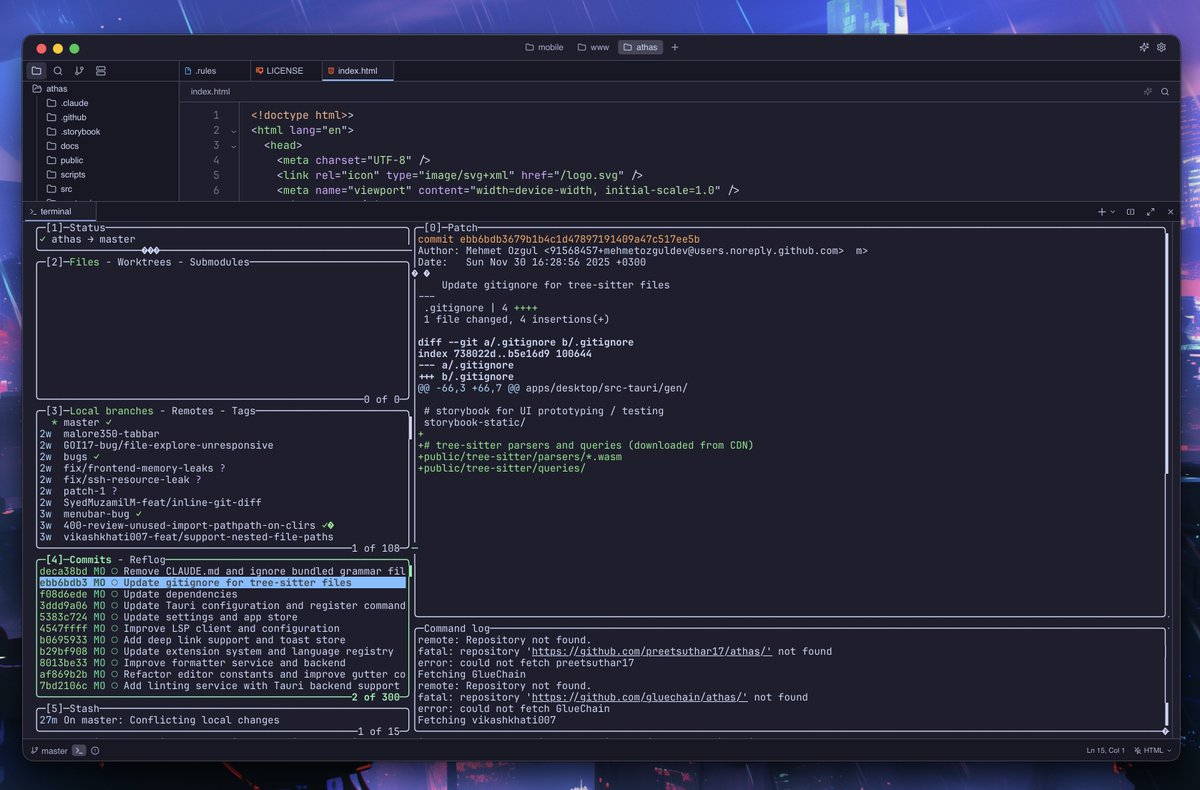Open the .rules editor tab
1200x790 pixels.
coord(214,71)
